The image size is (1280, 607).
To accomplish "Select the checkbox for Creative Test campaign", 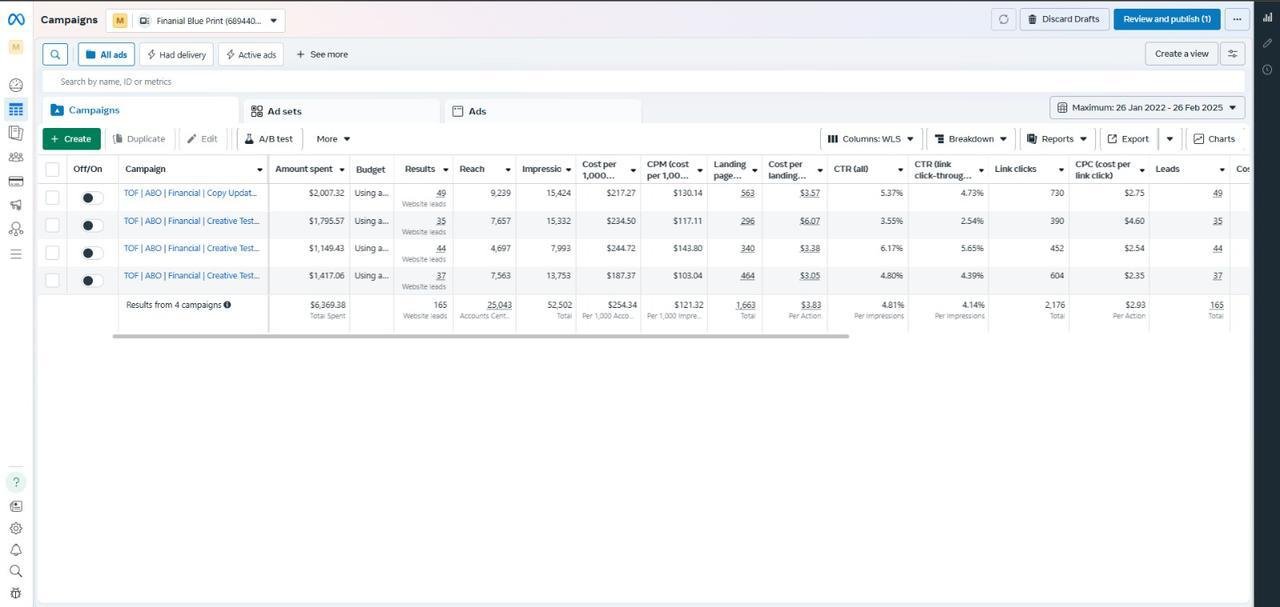I will click(52, 225).
